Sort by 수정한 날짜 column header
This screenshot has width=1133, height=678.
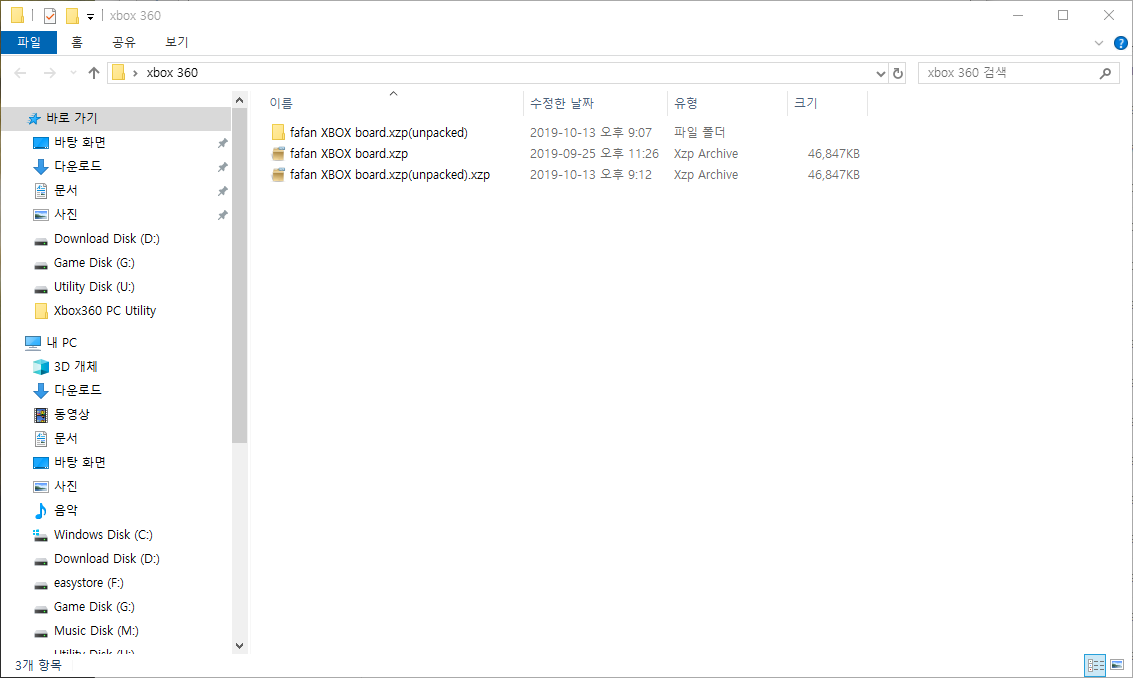click(x=562, y=103)
